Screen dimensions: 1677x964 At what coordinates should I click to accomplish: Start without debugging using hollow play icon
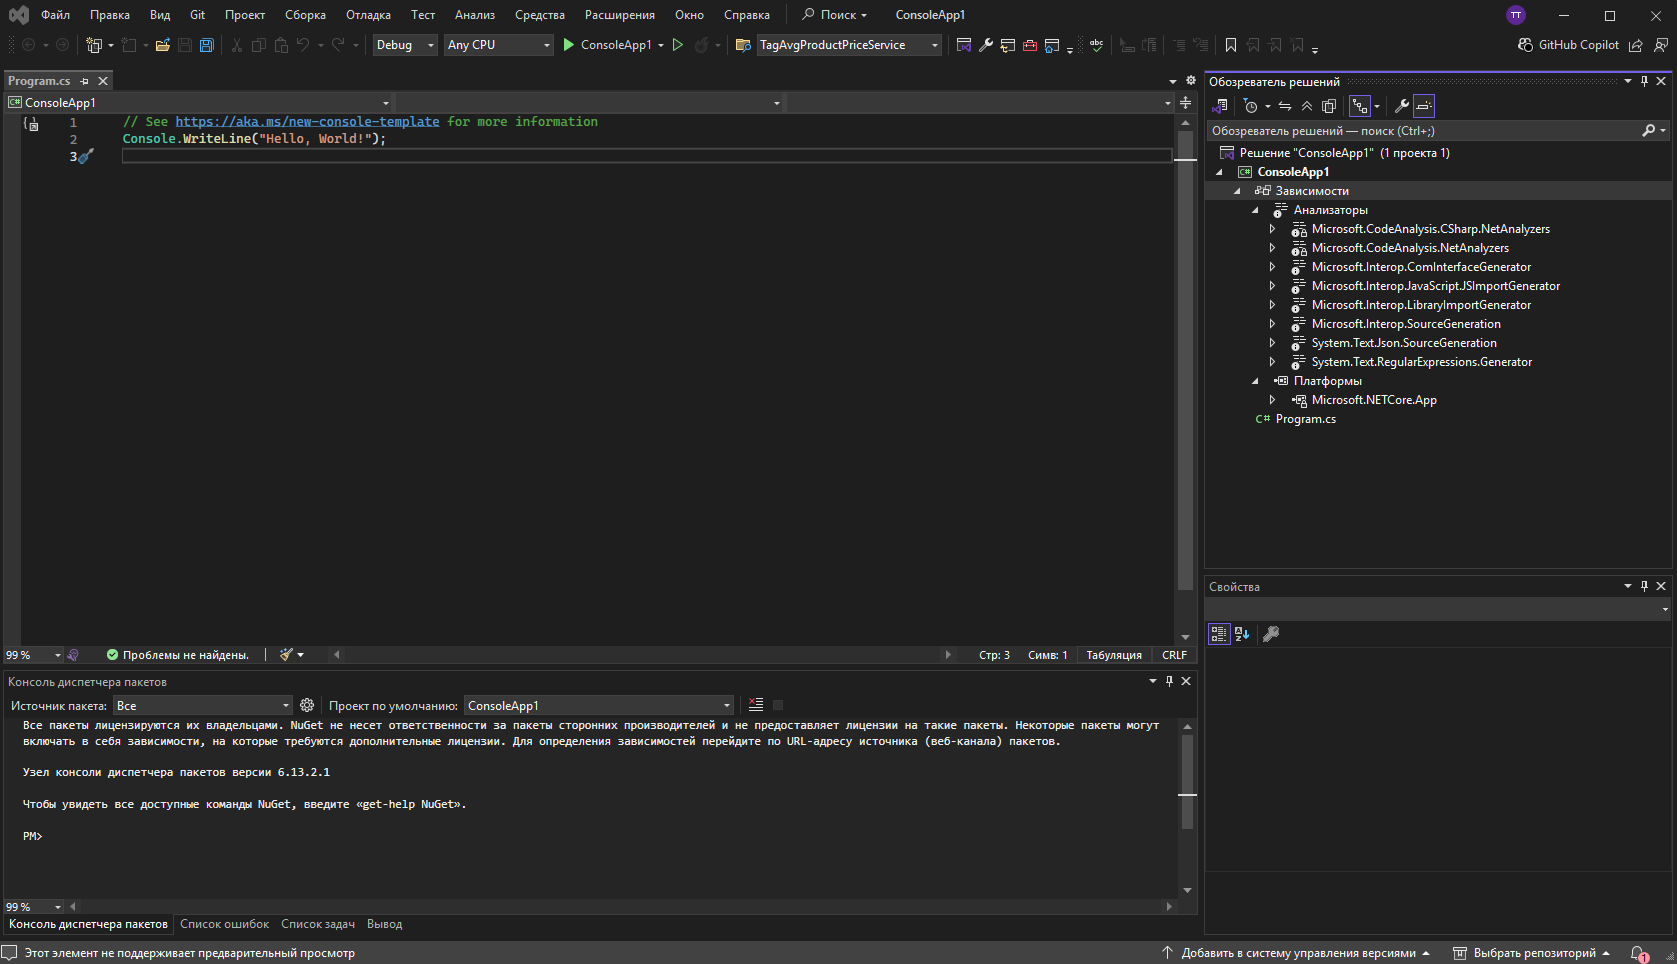678,45
